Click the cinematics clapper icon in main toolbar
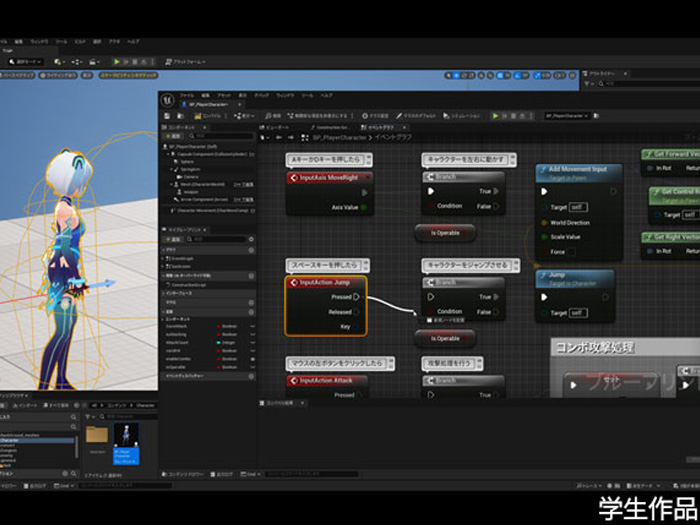 (94, 62)
